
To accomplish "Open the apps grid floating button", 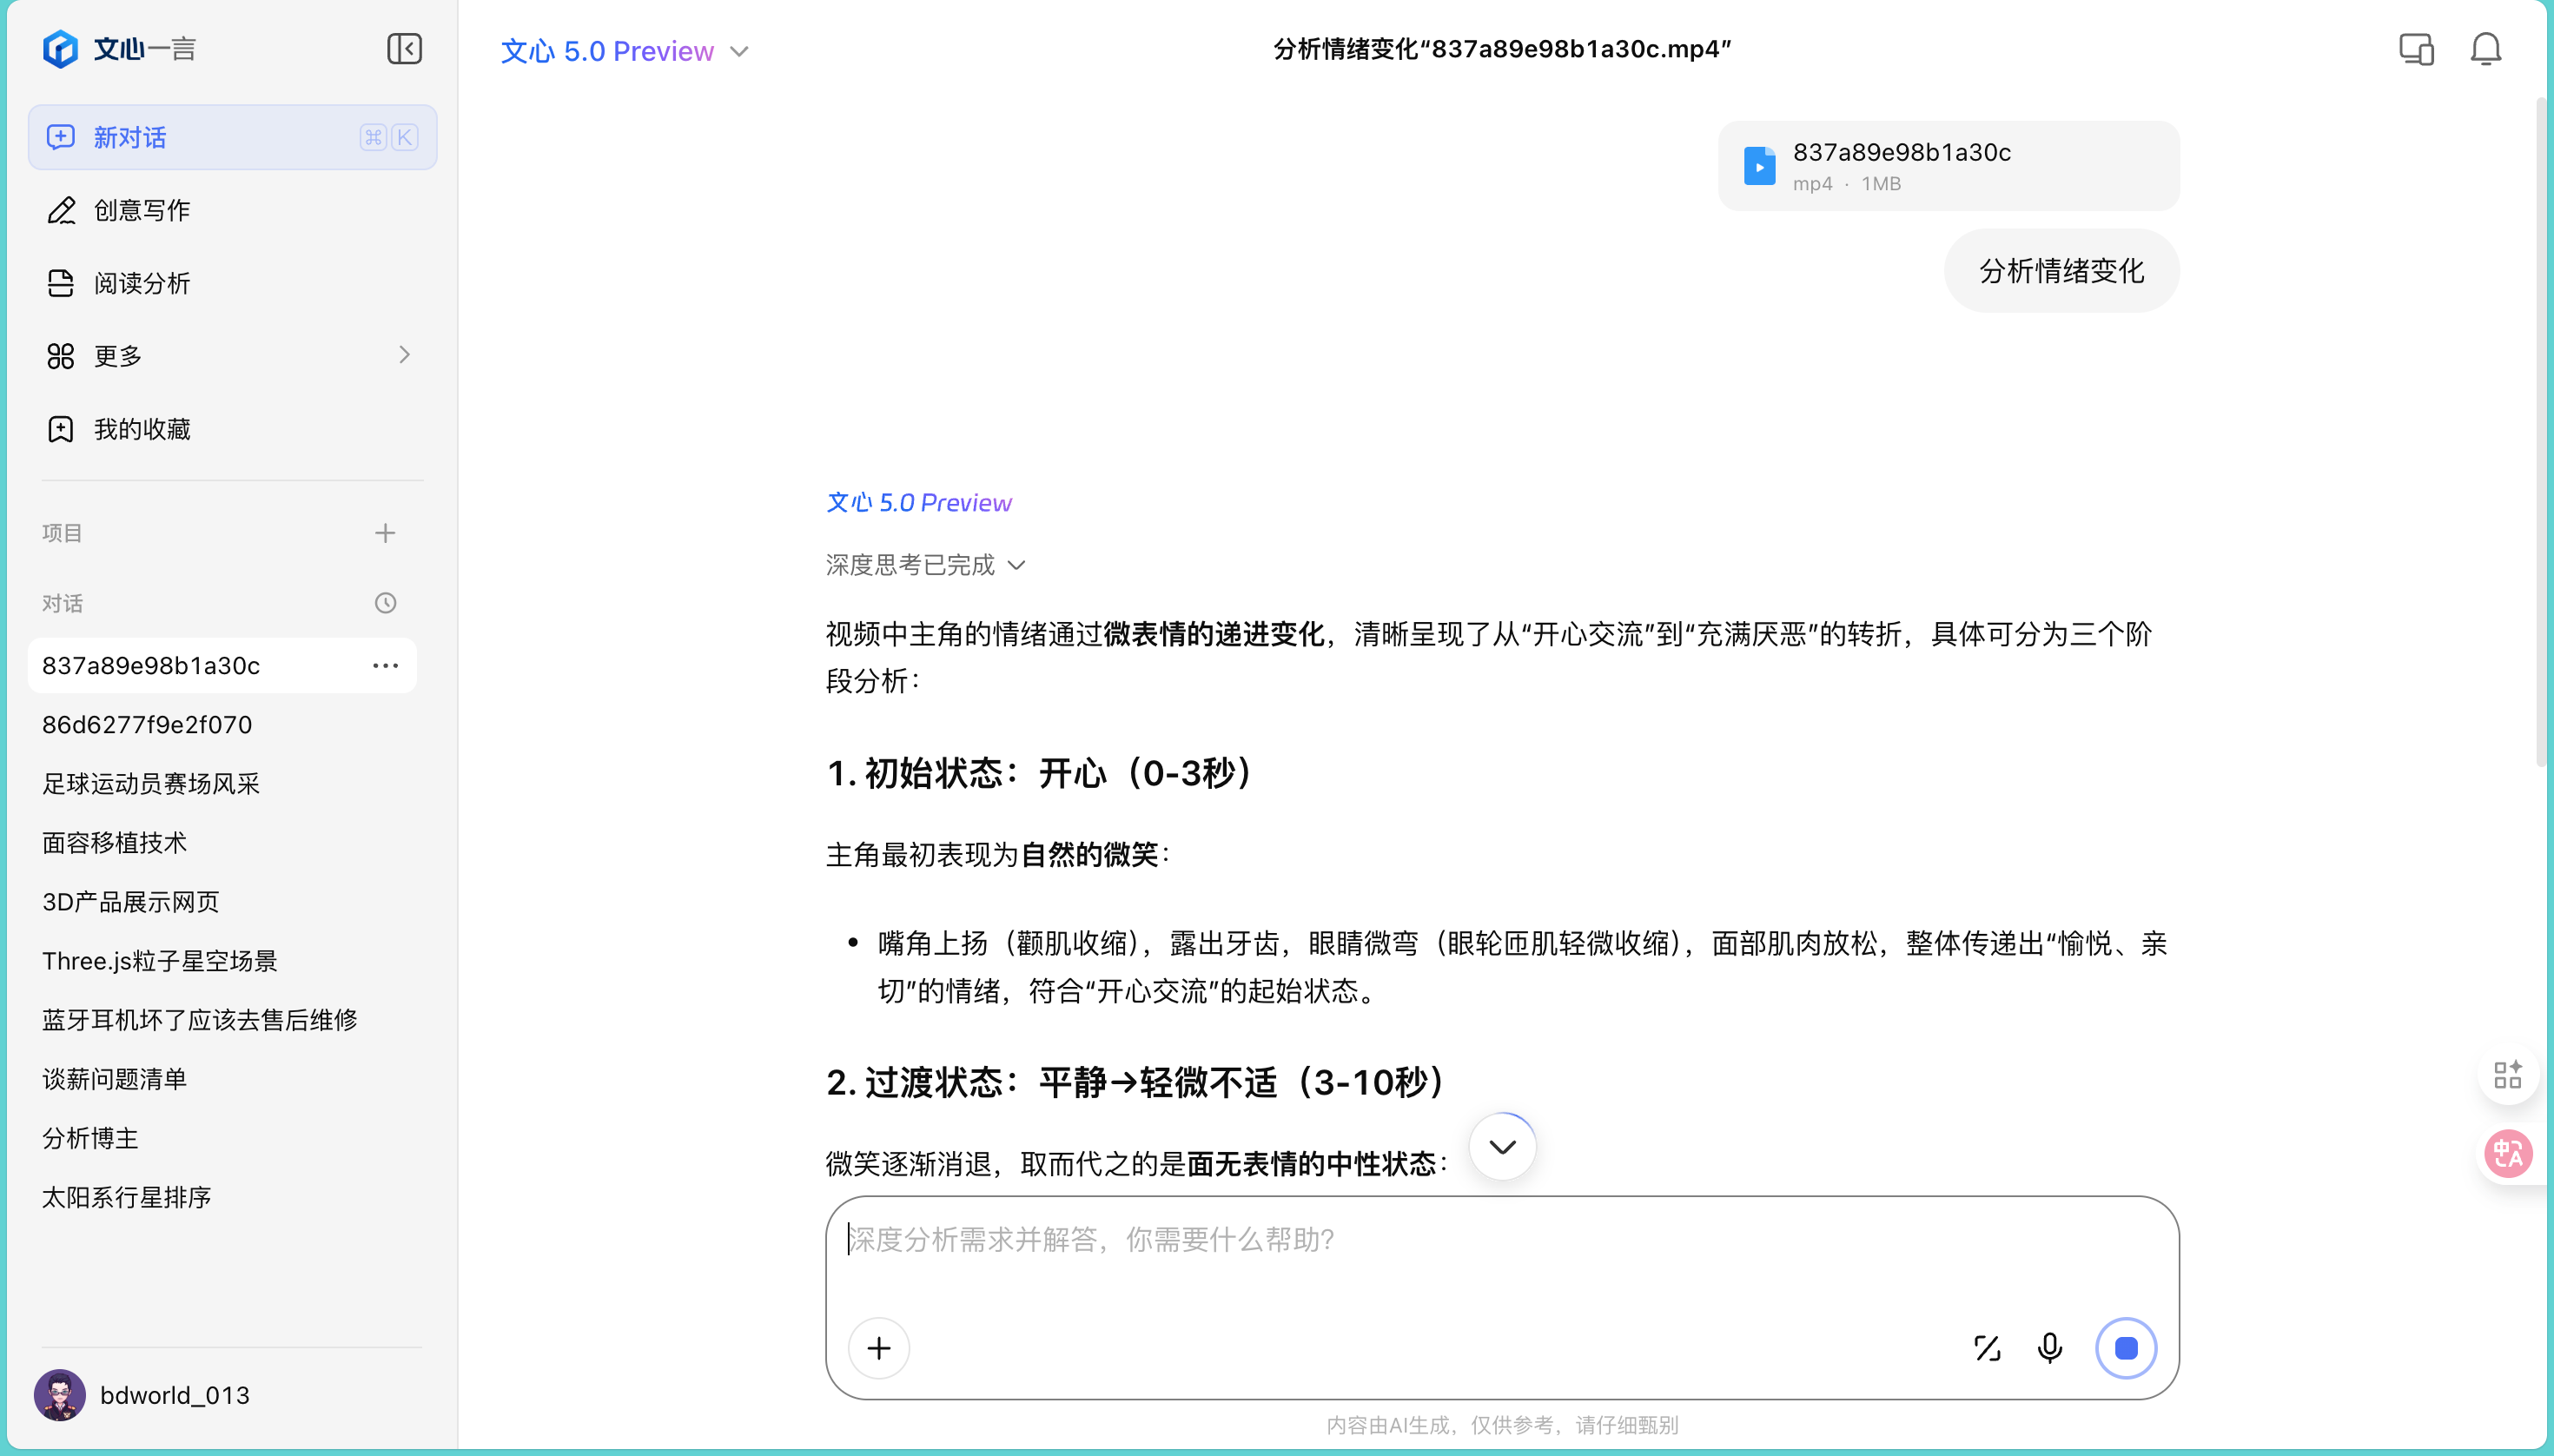I will pyautogui.click(x=2508, y=1075).
